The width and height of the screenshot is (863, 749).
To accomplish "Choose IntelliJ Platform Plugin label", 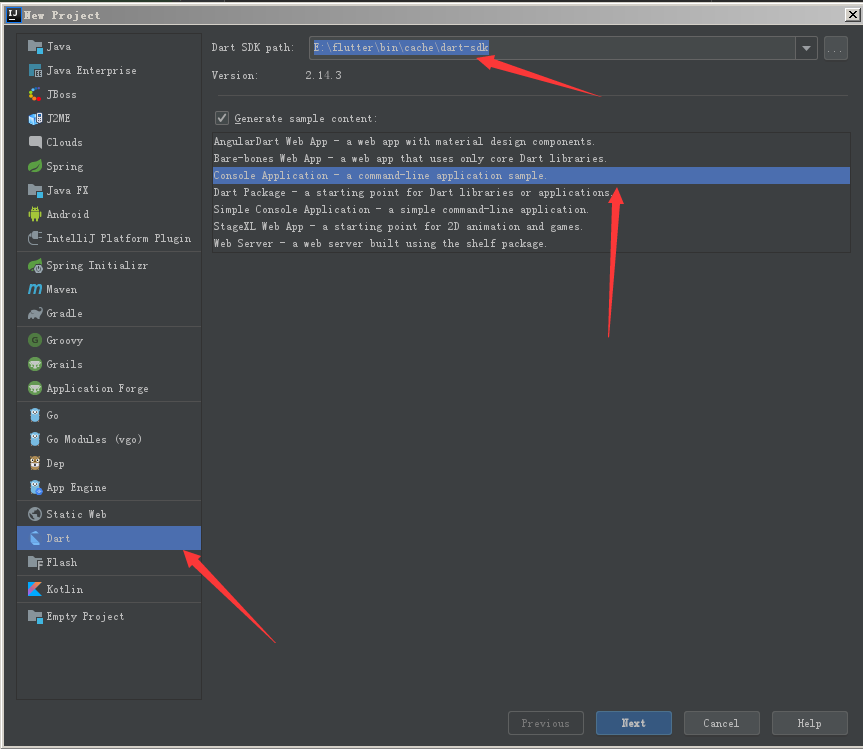I will point(119,238).
